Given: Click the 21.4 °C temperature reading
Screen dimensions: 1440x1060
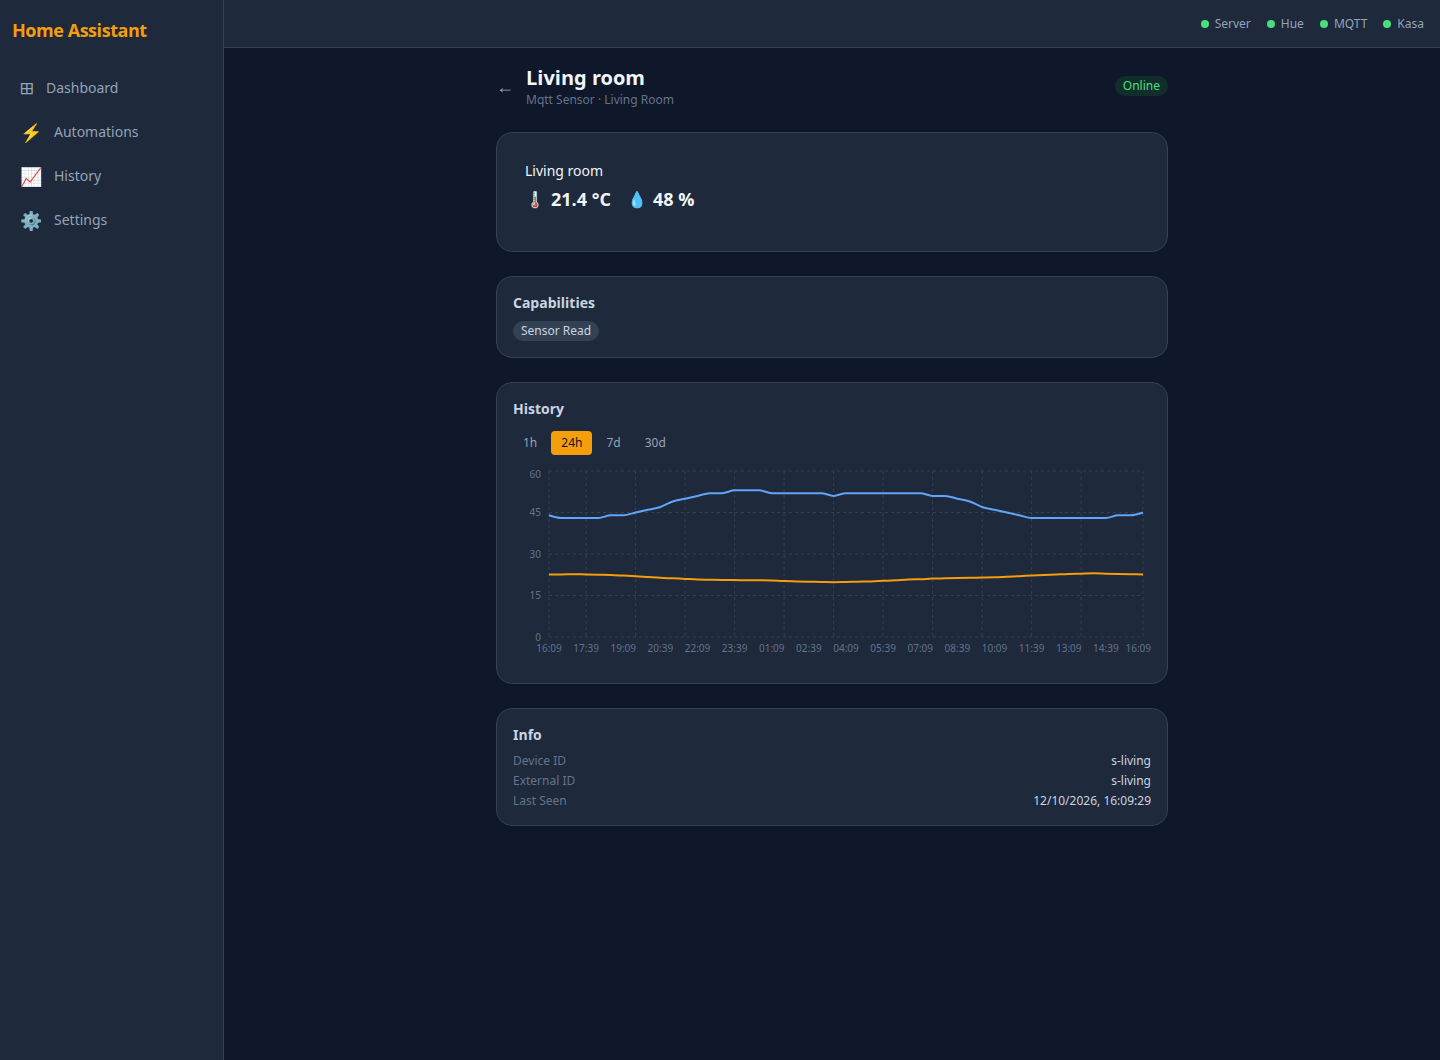Looking at the screenshot, I should coord(580,200).
